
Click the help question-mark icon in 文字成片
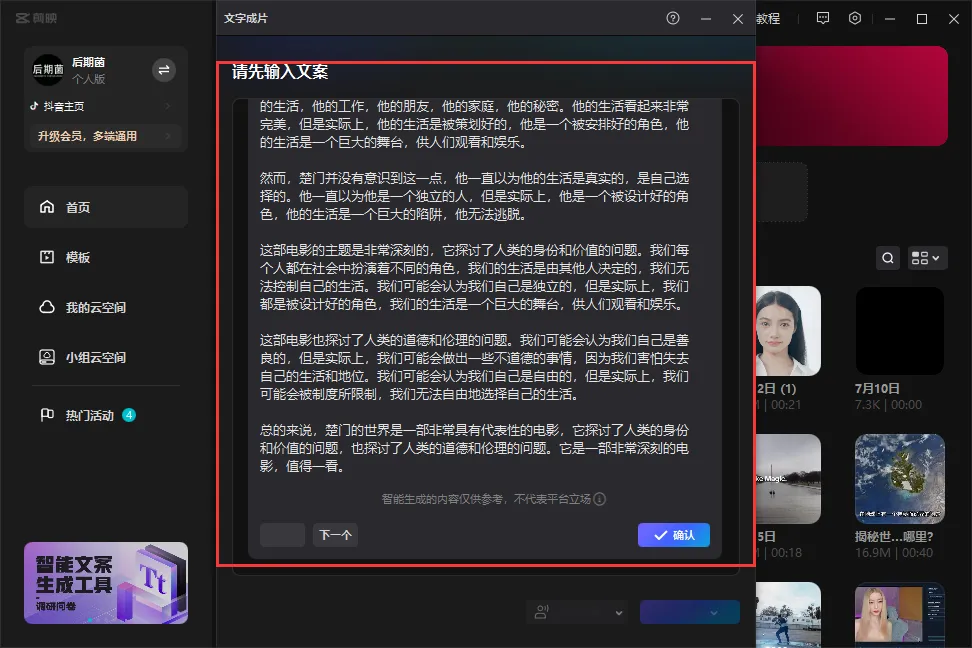[x=673, y=19]
